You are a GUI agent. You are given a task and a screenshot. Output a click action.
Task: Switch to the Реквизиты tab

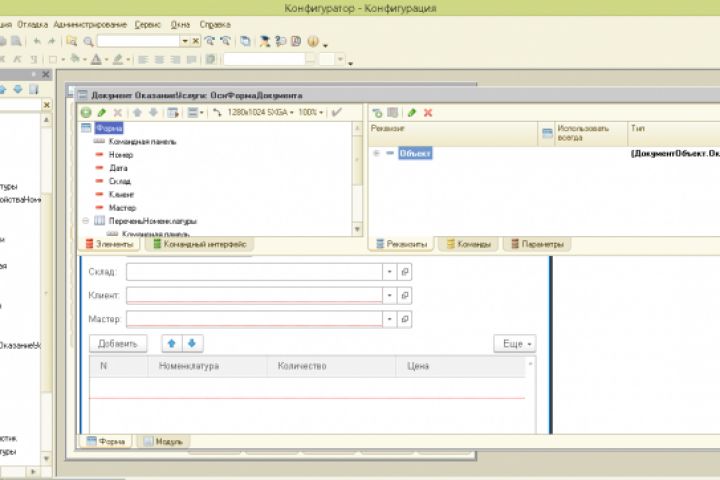click(x=401, y=244)
